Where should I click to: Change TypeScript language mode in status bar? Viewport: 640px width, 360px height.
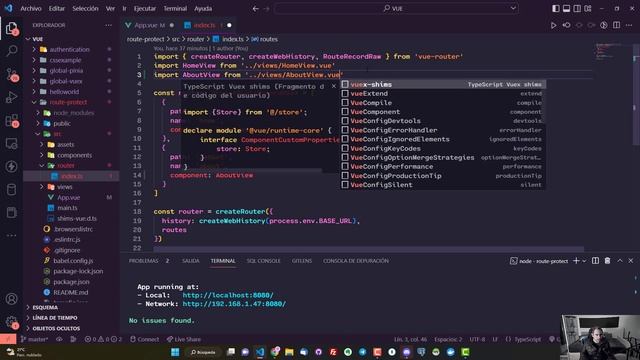[x=527, y=339]
